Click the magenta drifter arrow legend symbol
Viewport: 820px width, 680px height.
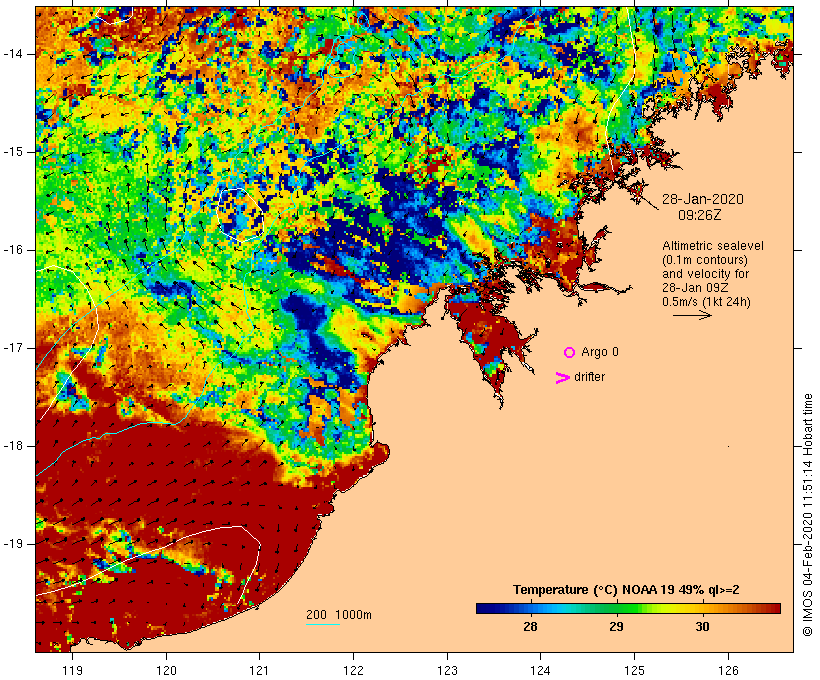pos(562,378)
